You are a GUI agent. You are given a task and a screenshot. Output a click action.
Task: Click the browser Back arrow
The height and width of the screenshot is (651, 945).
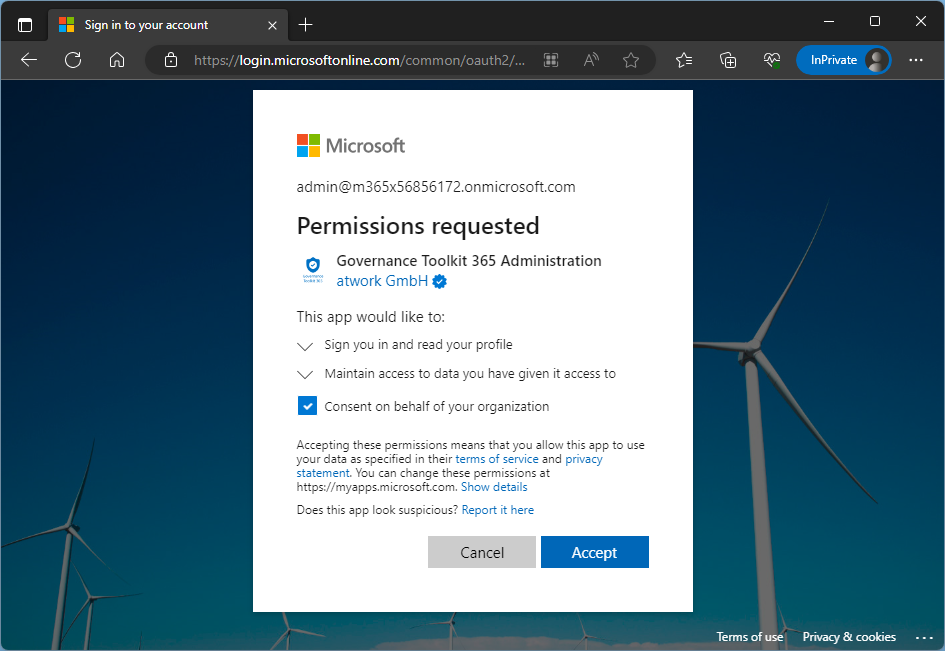(x=29, y=60)
